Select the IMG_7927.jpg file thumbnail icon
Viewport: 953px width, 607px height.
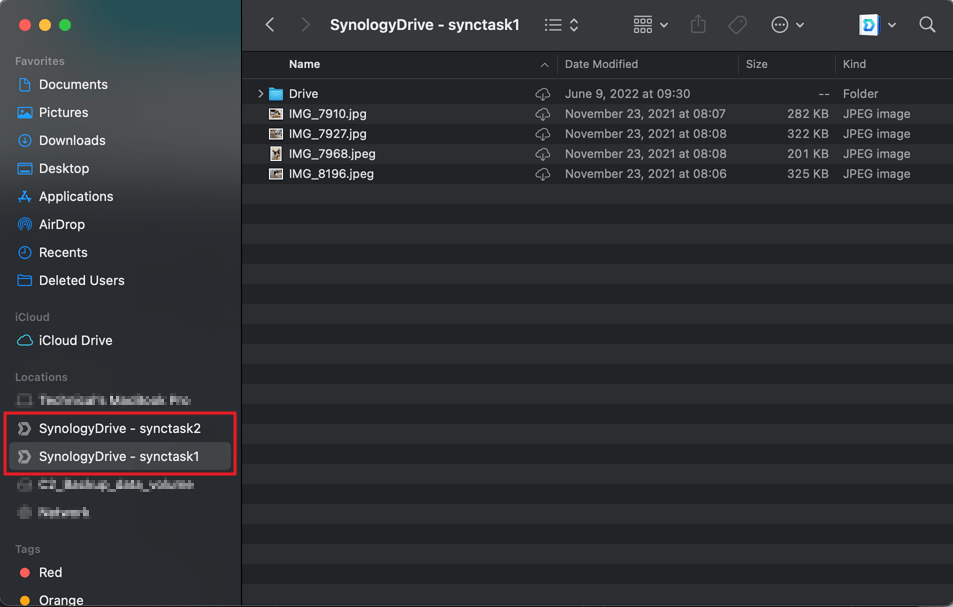tap(276, 134)
